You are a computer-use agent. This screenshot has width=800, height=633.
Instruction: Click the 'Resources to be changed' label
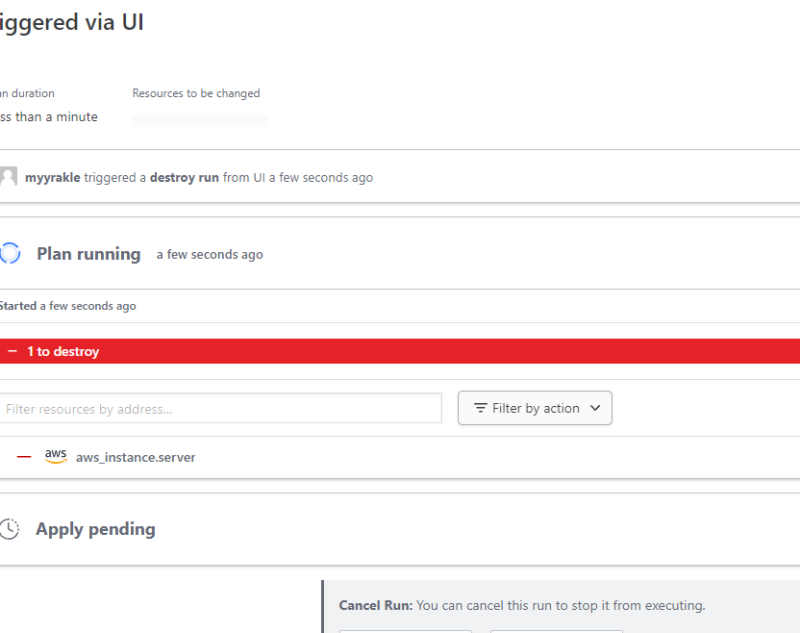pyautogui.click(x=196, y=93)
